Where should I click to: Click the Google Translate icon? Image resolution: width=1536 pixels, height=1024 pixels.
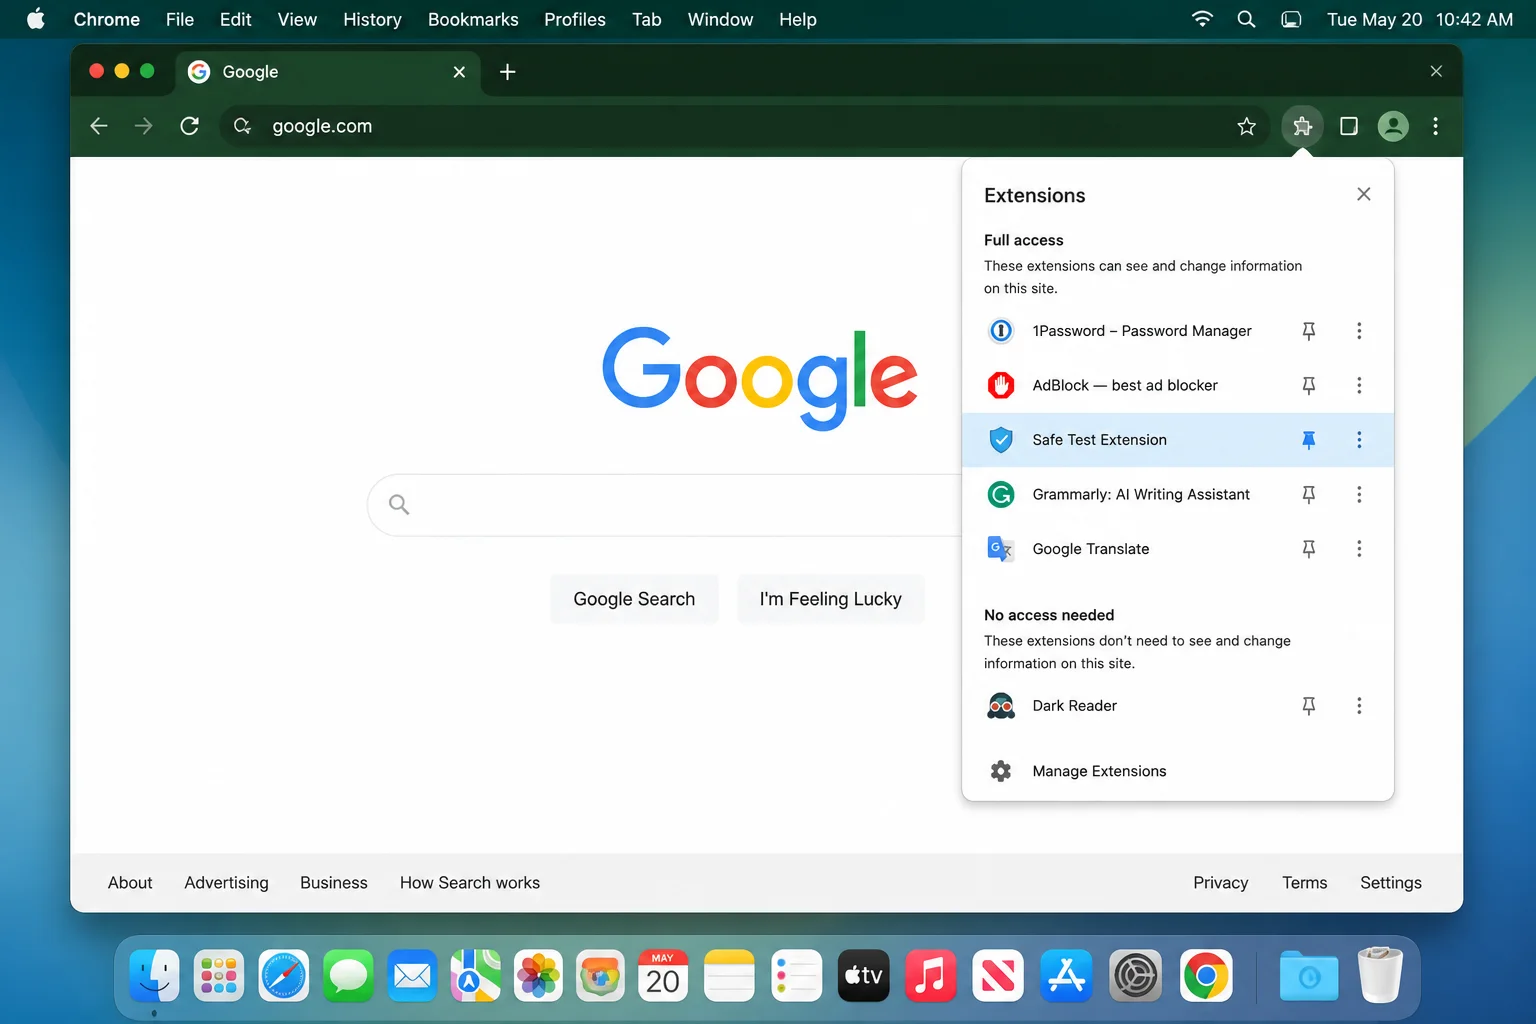1001,549
